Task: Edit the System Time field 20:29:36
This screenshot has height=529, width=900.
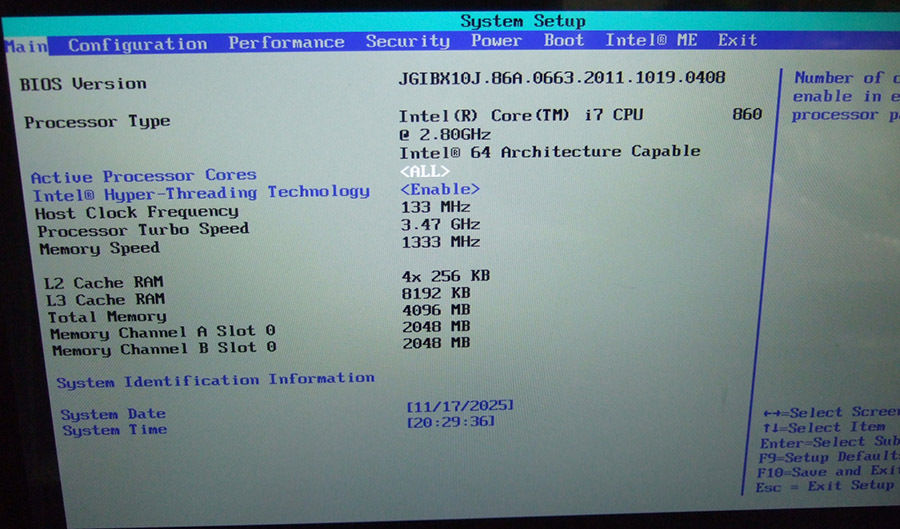Action: 451,422
